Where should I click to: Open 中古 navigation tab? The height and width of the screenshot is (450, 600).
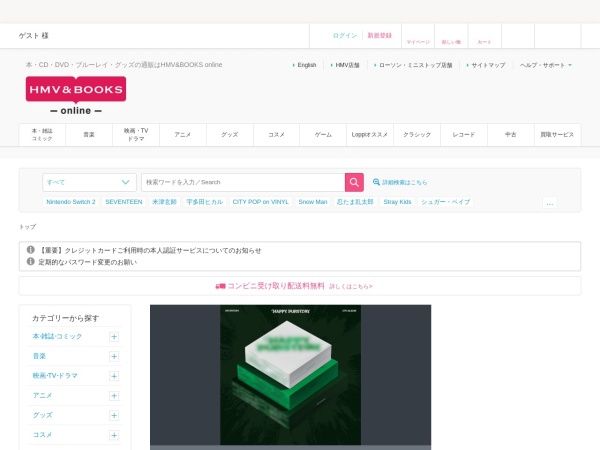point(510,135)
